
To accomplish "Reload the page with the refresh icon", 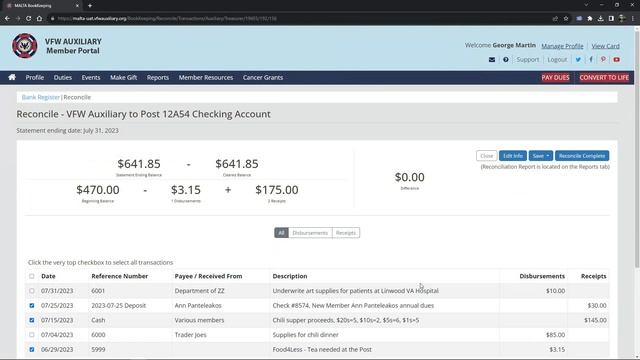I will 28,18.
